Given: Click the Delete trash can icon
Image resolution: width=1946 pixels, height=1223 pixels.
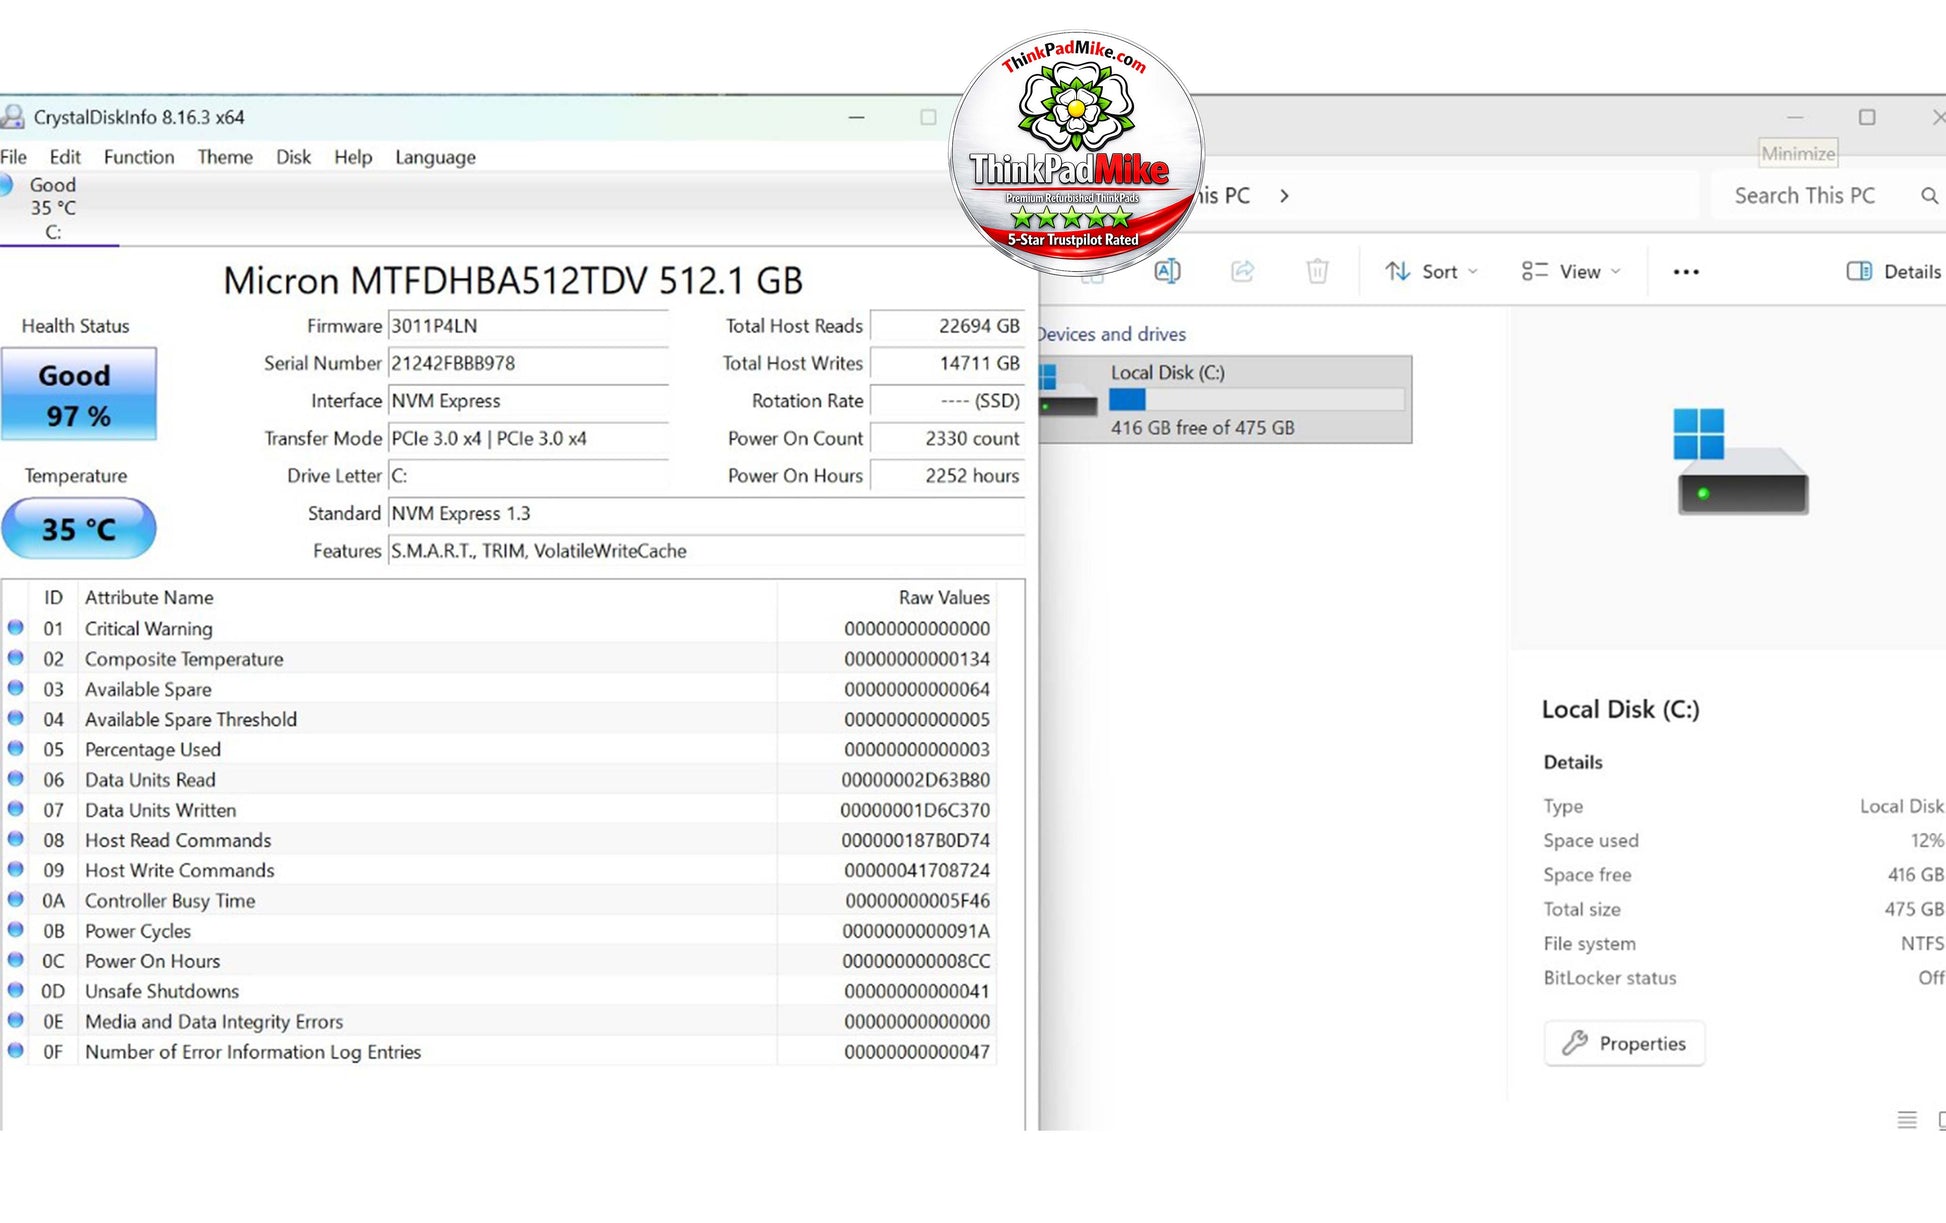Looking at the screenshot, I should (x=1317, y=271).
